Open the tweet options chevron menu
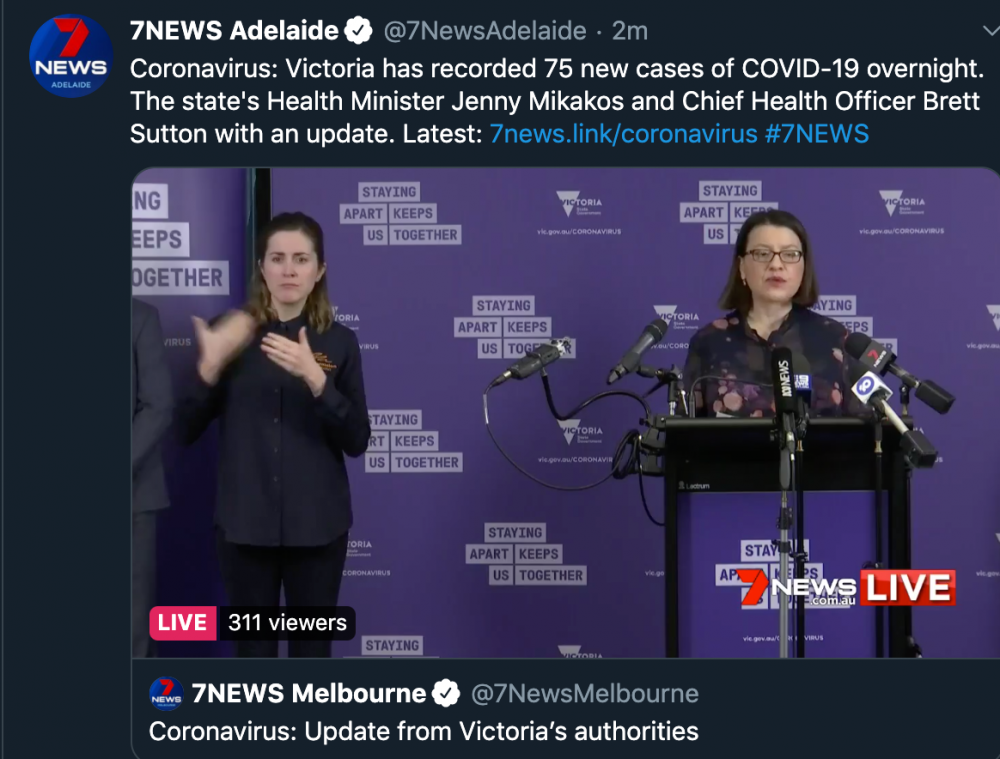 pos(991,30)
